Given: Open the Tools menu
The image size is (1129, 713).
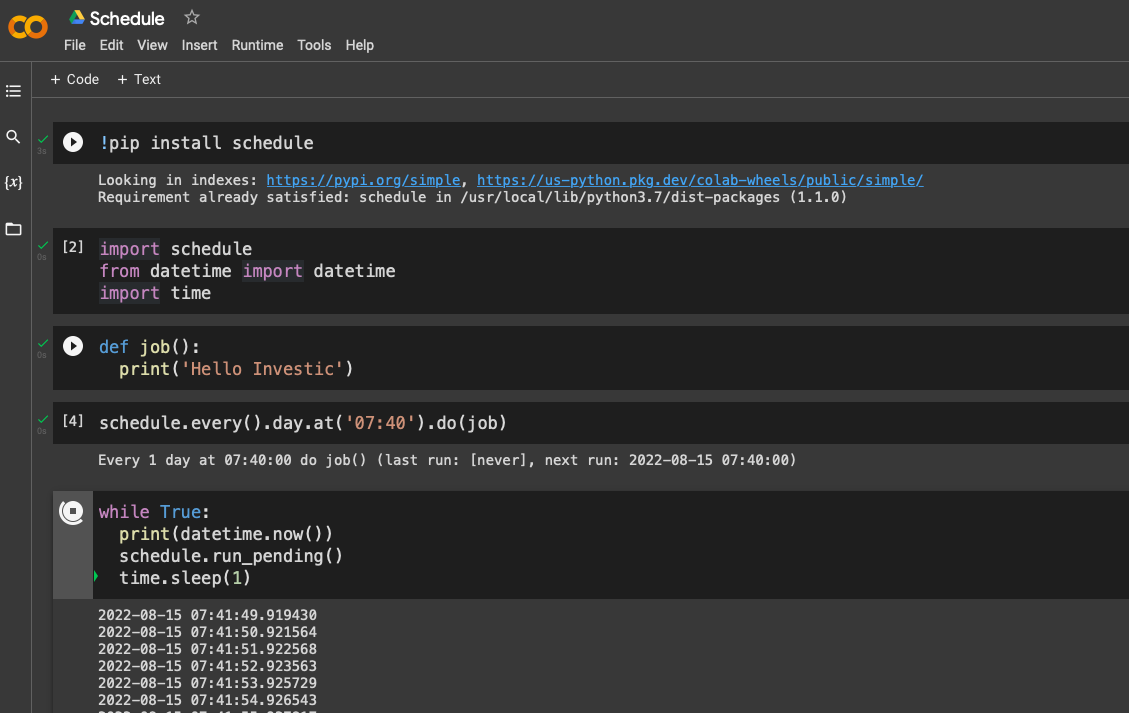Looking at the screenshot, I should point(314,45).
